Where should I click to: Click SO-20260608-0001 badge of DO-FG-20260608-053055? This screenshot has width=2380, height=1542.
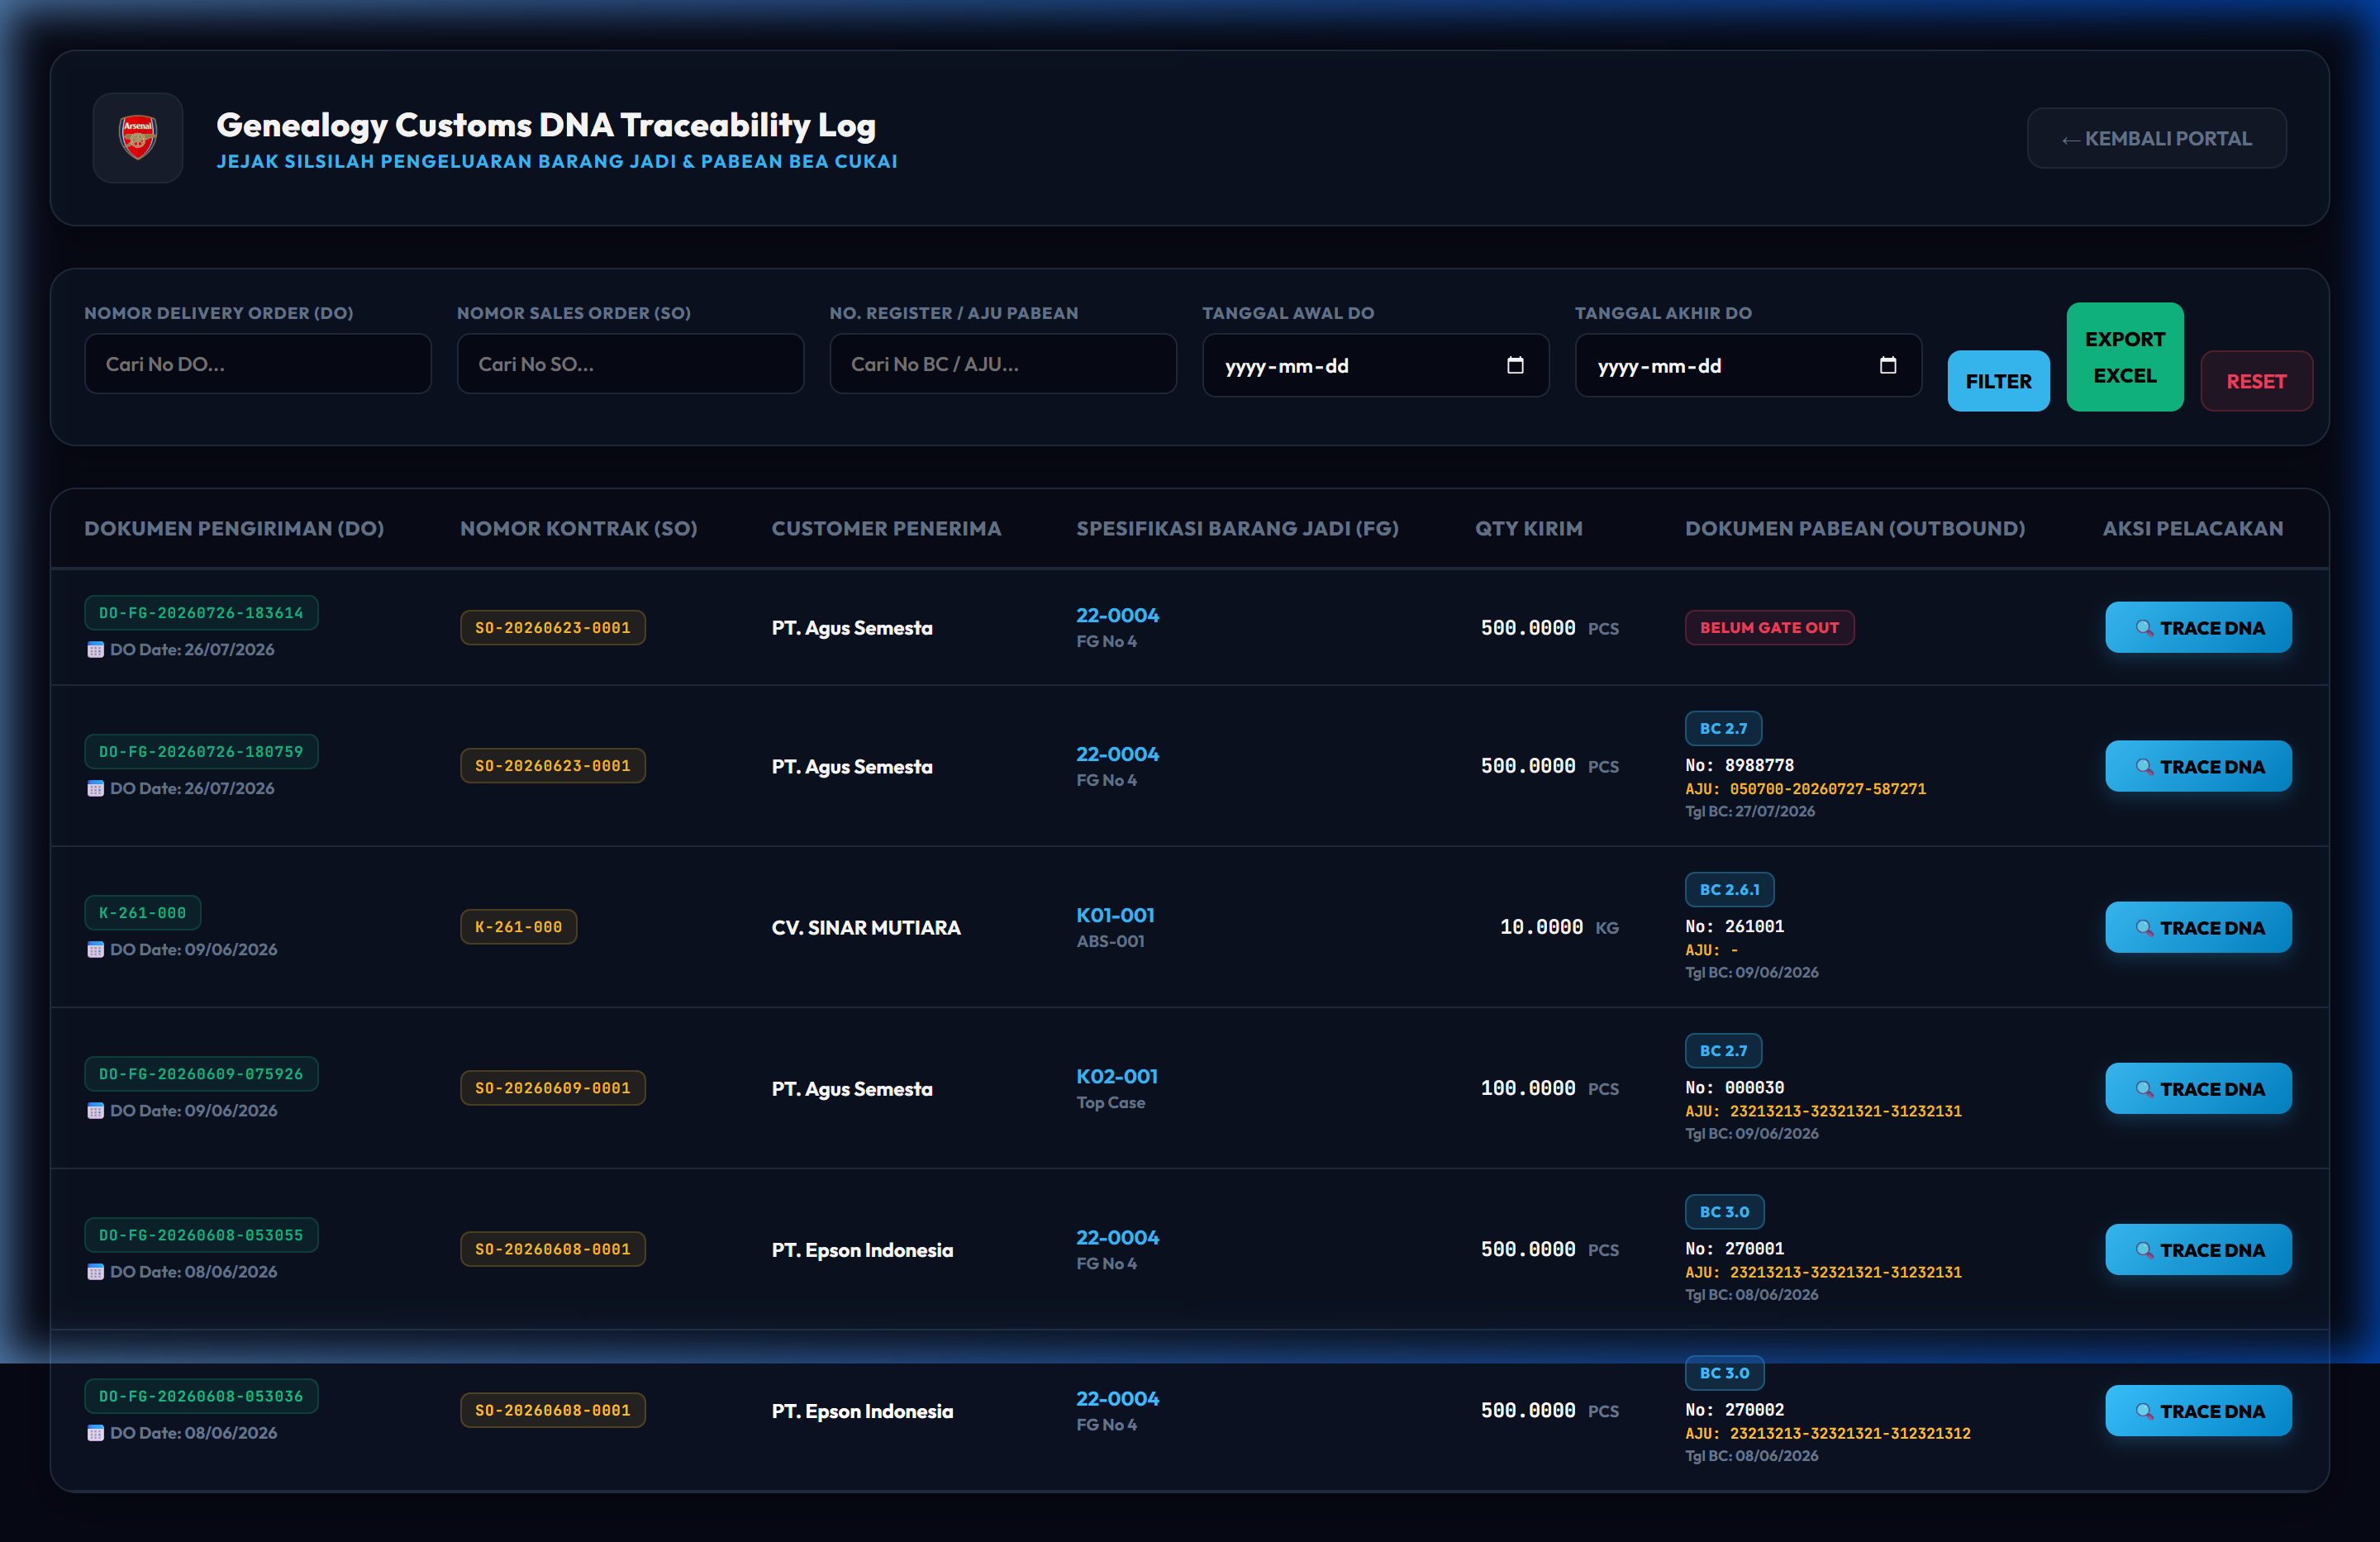(x=553, y=1249)
